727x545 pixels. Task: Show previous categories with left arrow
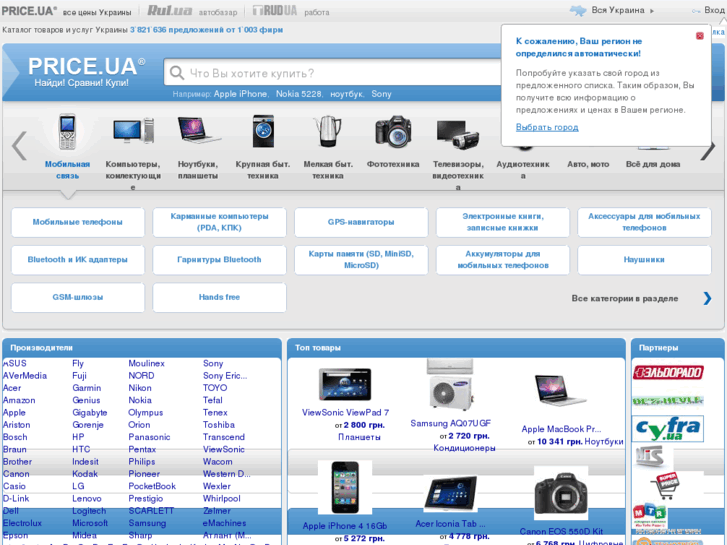19,146
